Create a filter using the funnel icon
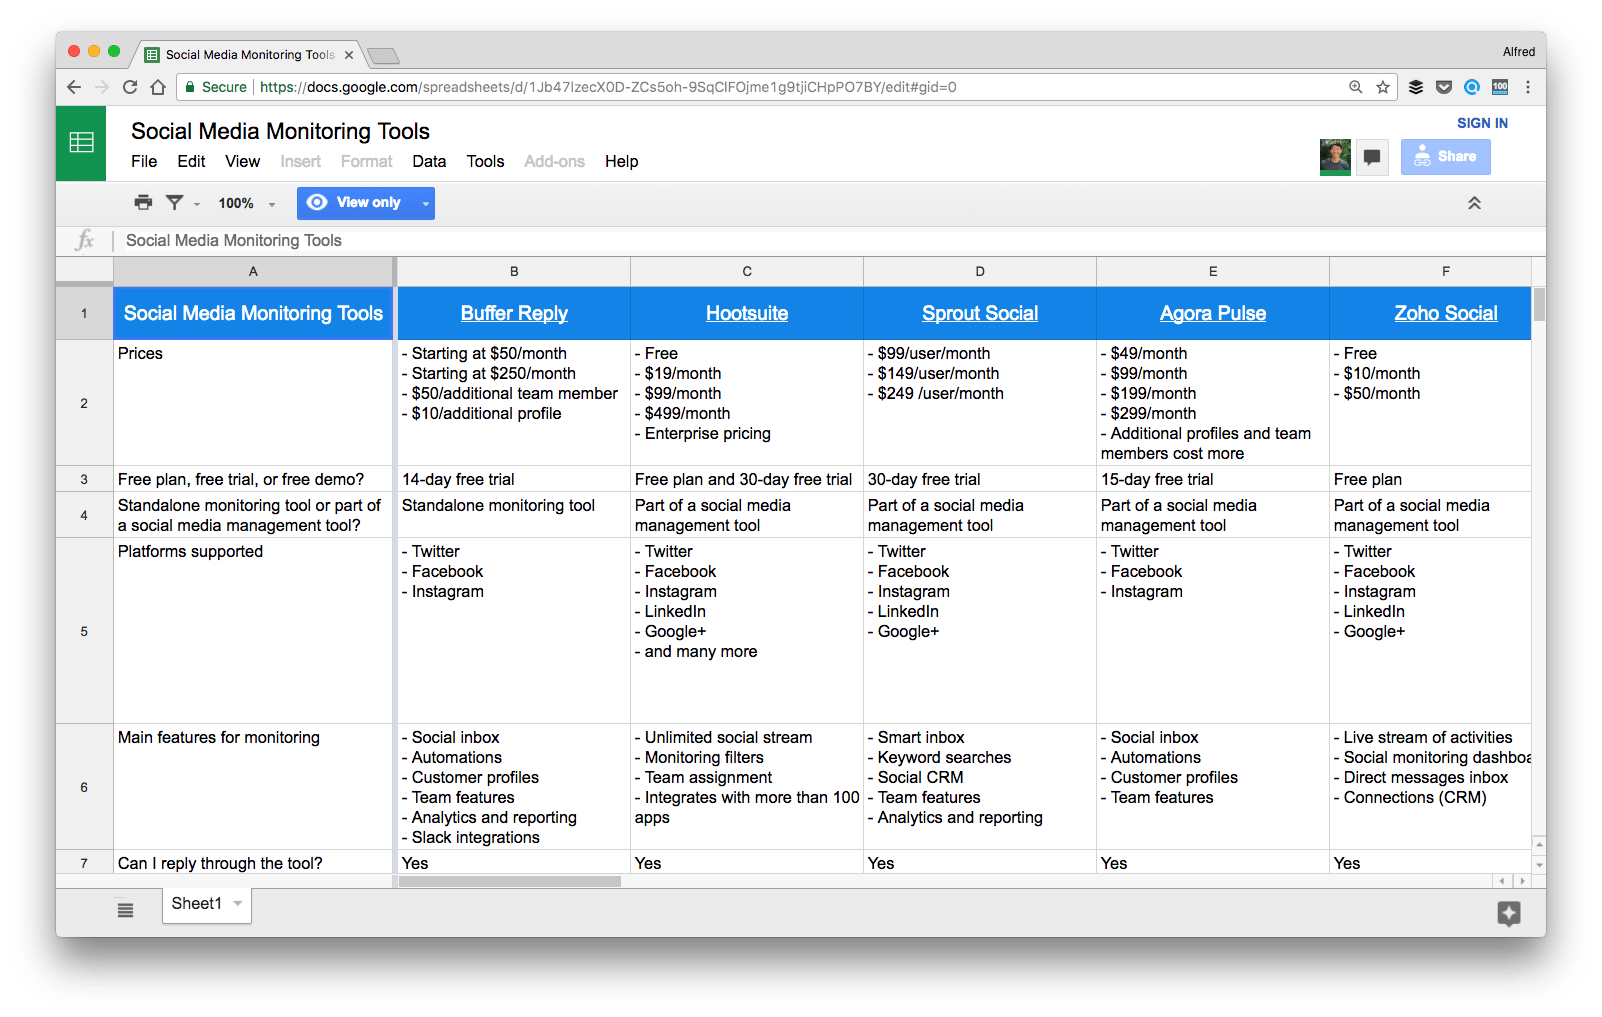This screenshot has width=1602, height=1017. pyautogui.click(x=173, y=202)
